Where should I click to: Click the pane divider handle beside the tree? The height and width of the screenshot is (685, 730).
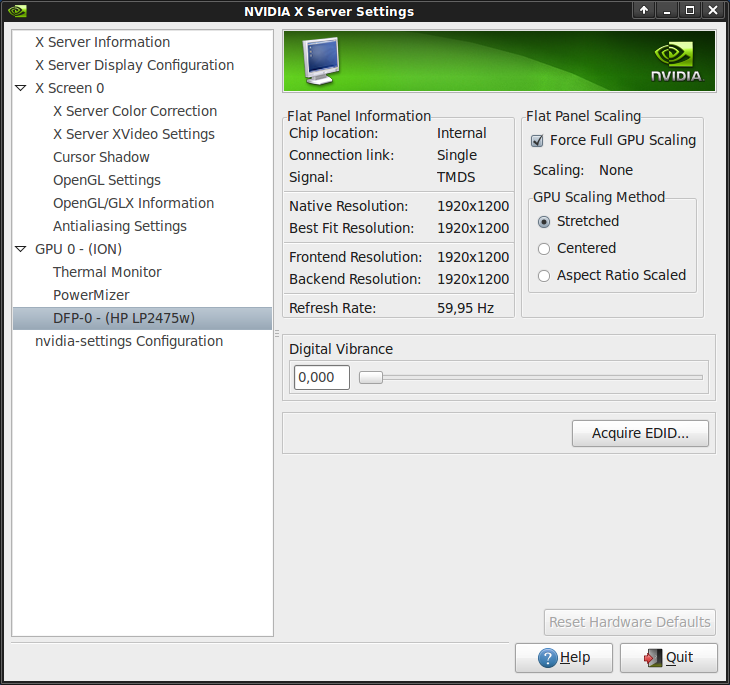277,333
